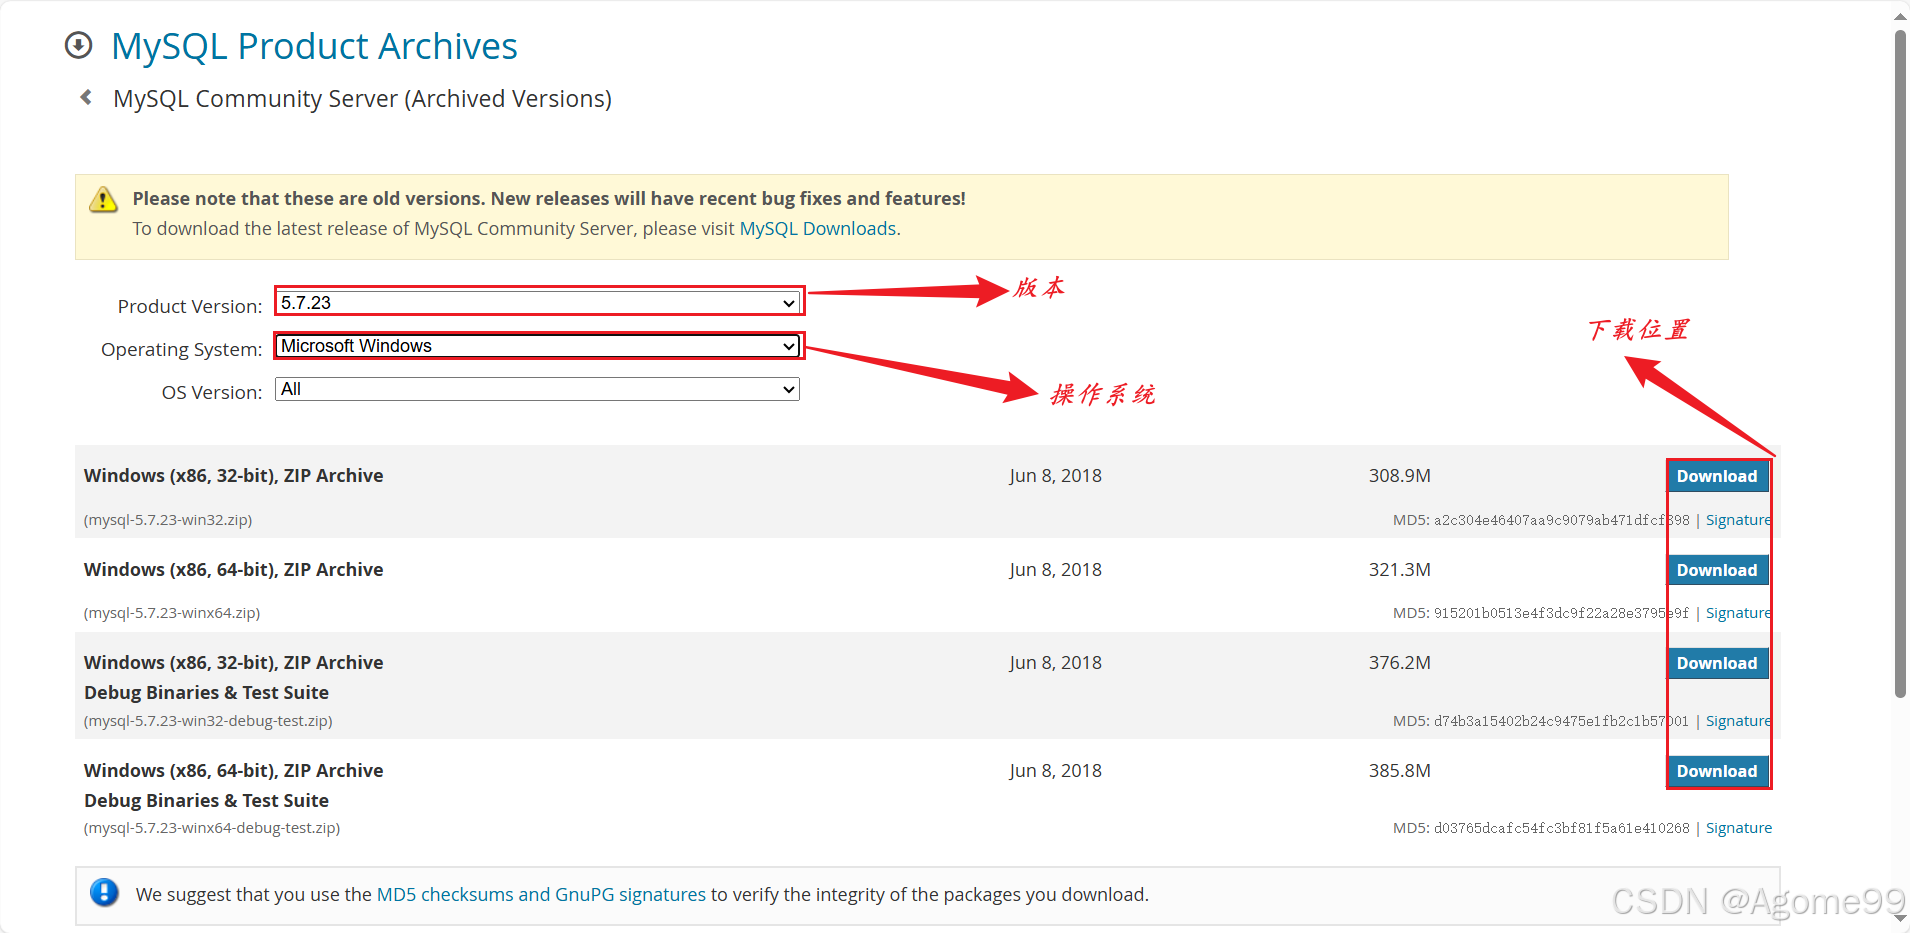1910x933 pixels.
Task: Click the blue info icon in the suggestion box
Action: tap(105, 893)
